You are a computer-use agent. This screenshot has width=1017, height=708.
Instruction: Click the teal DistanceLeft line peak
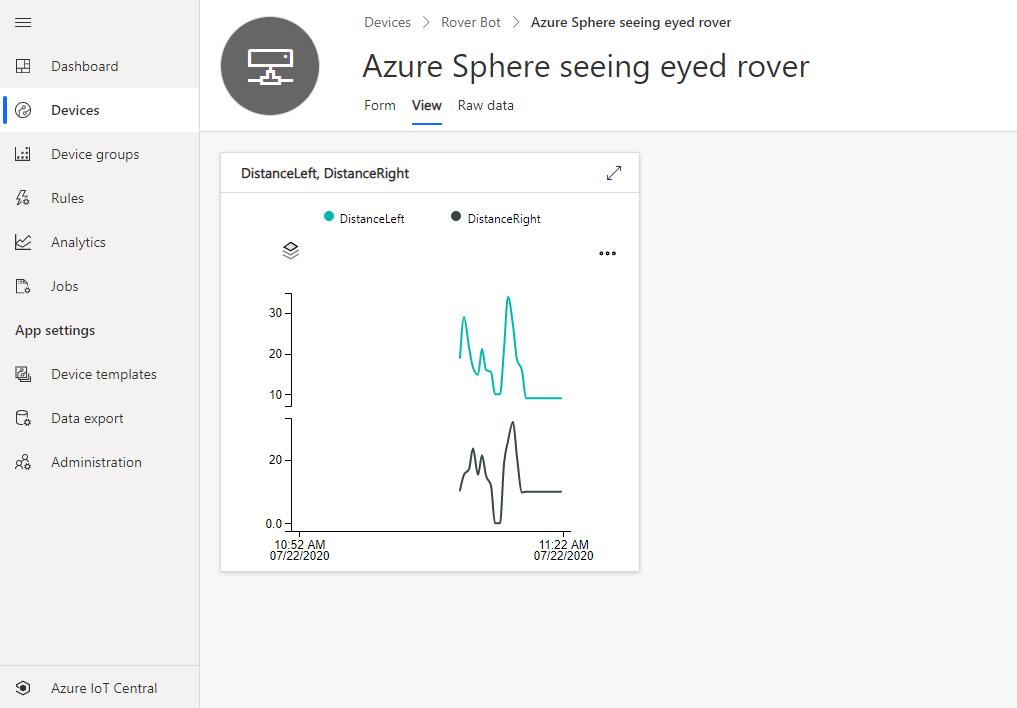pos(508,298)
